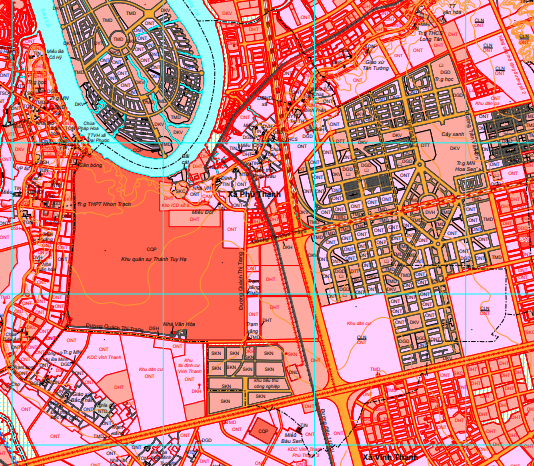Click the DVH label inside the roundabout
This screenshot has height=466, width=534.
coord(430,212)
